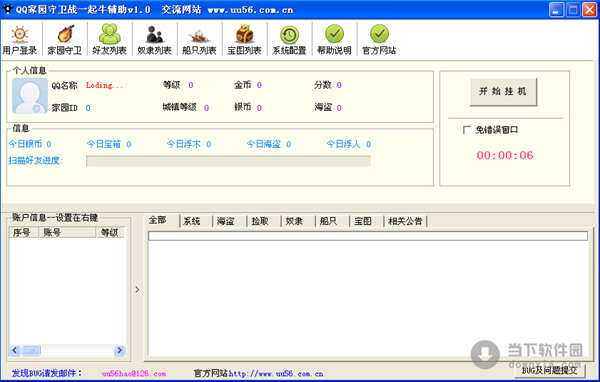The height and width of the screenshot is (382, 600).
Task: Click the 账号 column header
Action: coord(67,232)
